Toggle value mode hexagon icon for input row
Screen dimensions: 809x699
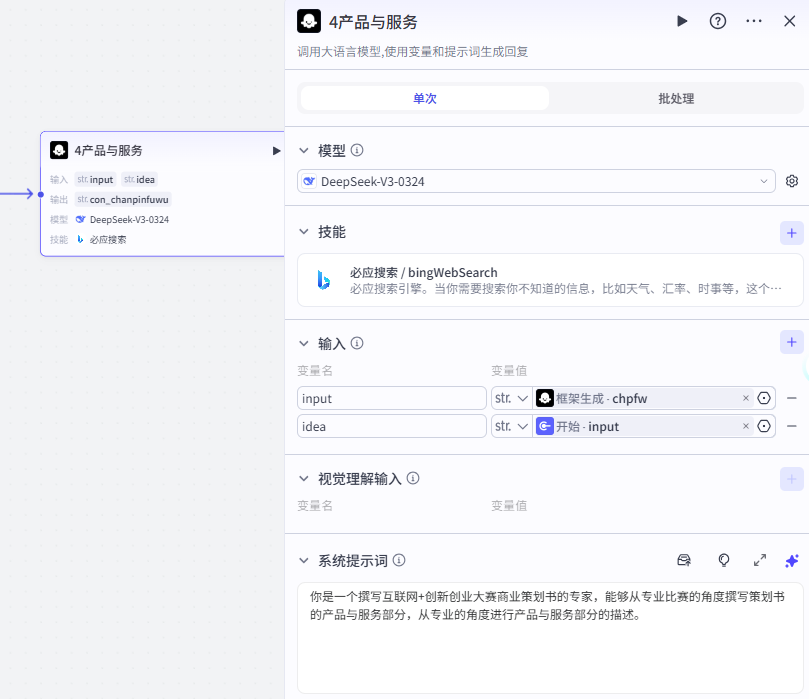pyautogui.click(x=764, y=398)
